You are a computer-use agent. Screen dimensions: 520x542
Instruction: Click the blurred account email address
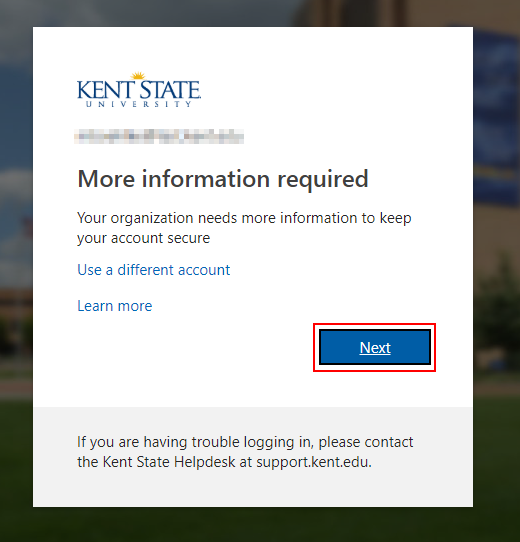(x=159, y=136)
